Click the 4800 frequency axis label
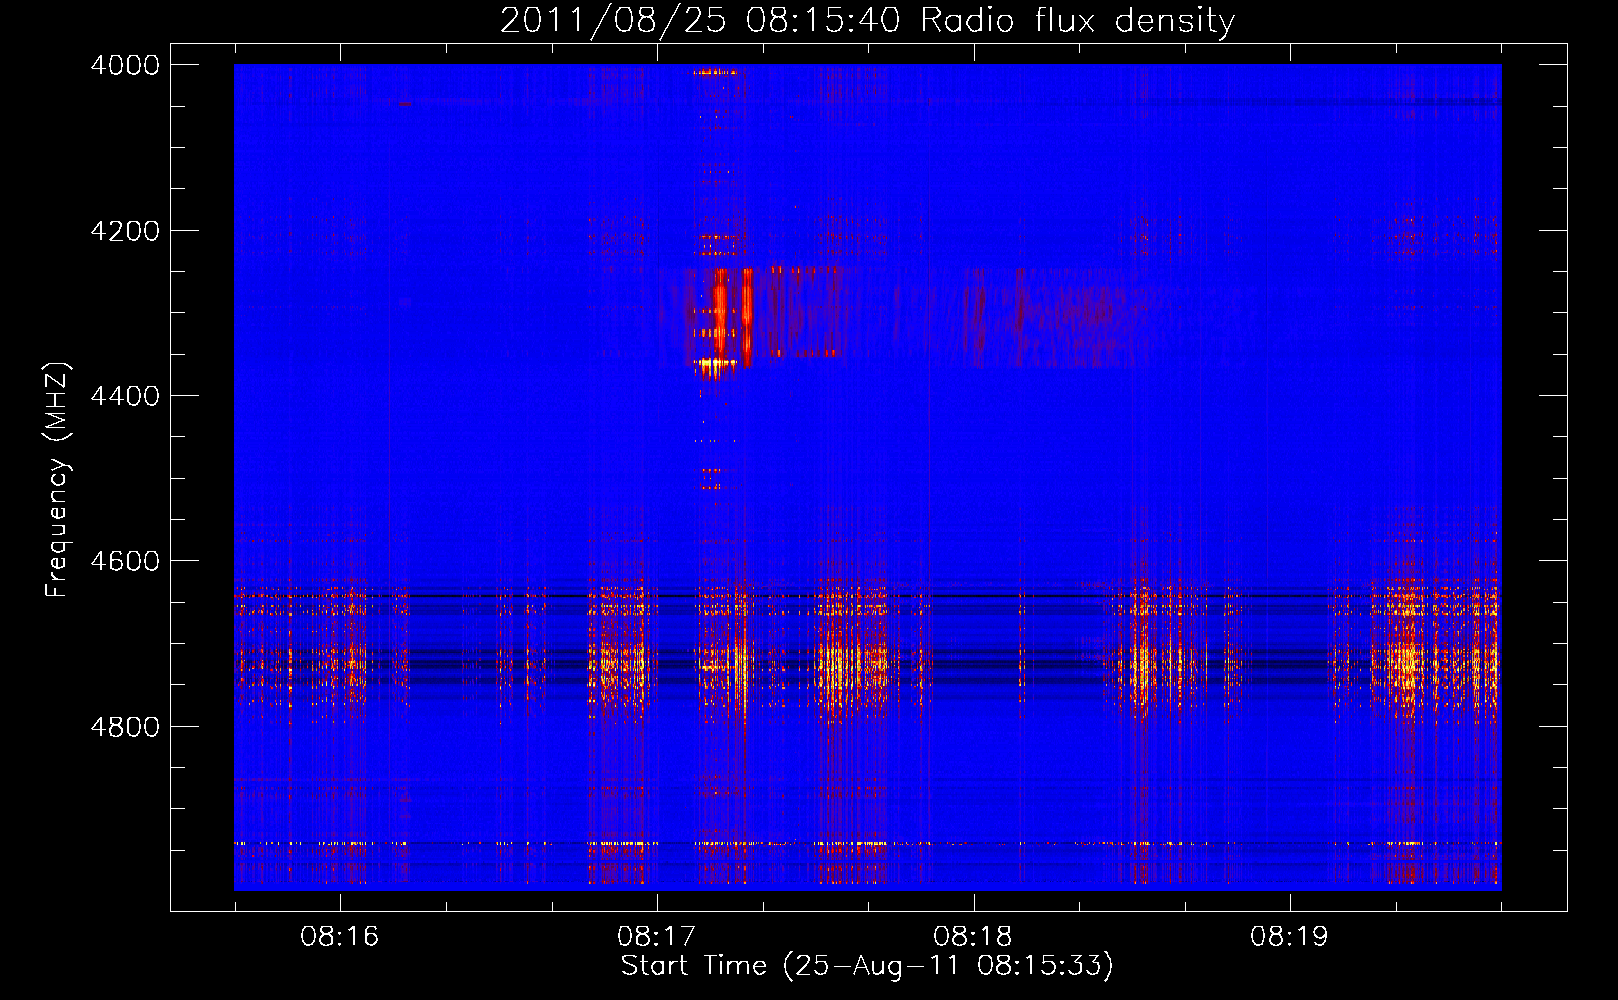 [x=125, y=726]
